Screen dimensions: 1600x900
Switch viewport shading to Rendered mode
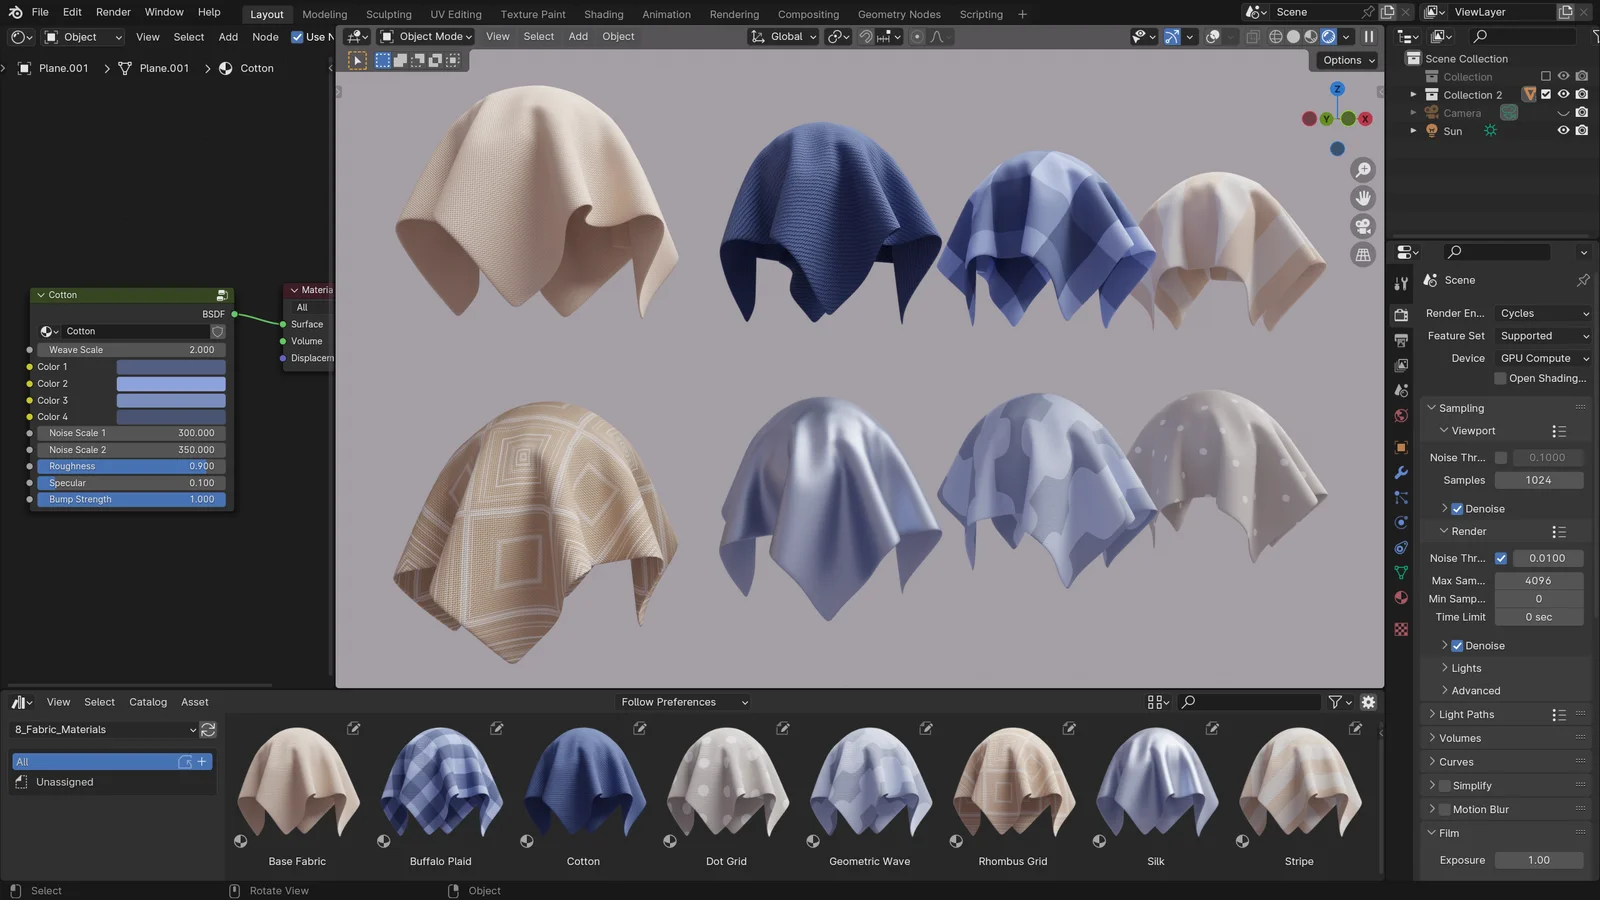pos(1328,36)
